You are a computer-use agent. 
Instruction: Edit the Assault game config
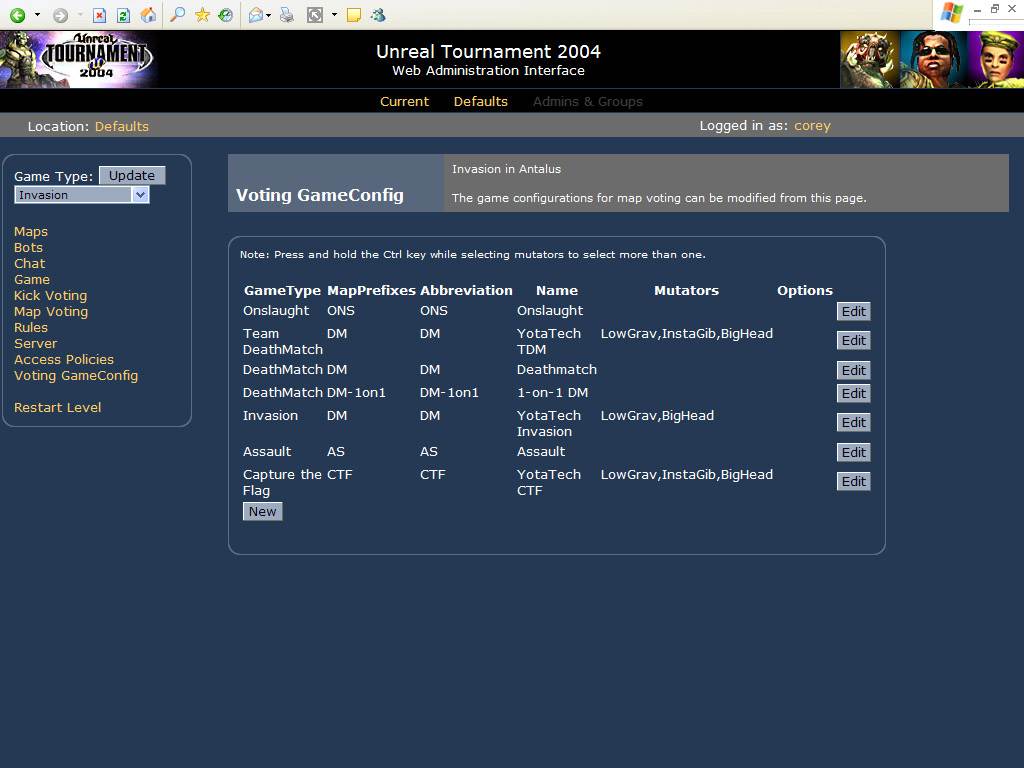[854, 453]
